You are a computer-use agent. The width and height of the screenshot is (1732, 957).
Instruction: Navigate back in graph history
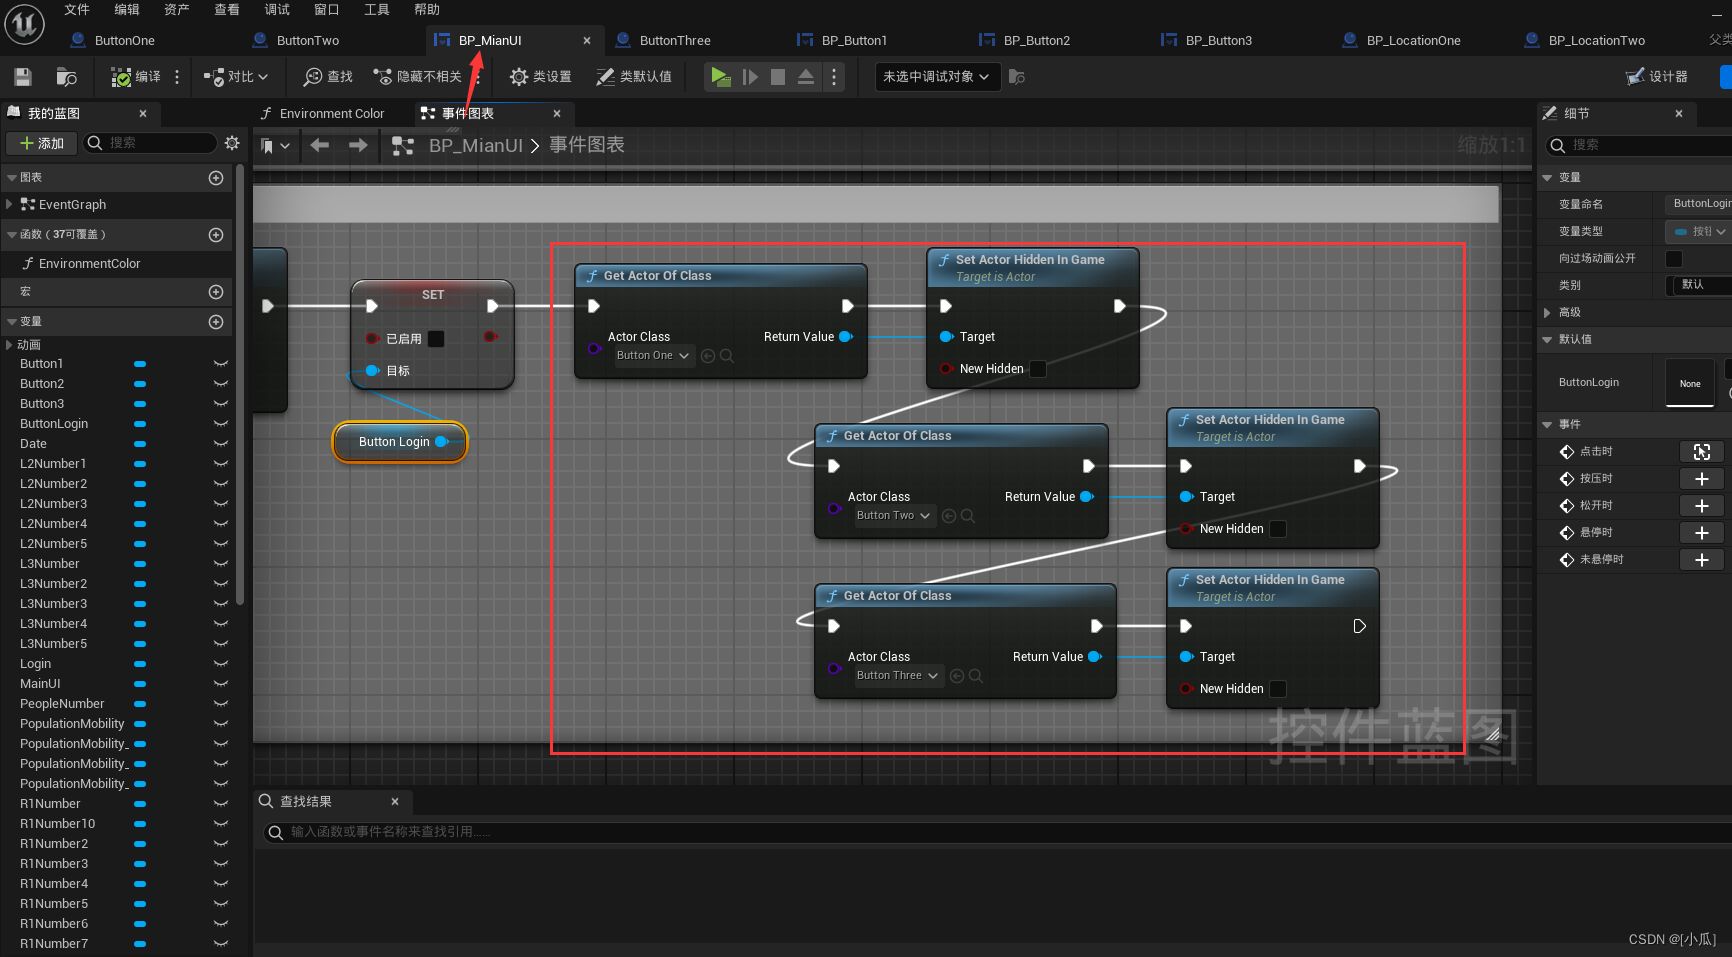point(320,146)
